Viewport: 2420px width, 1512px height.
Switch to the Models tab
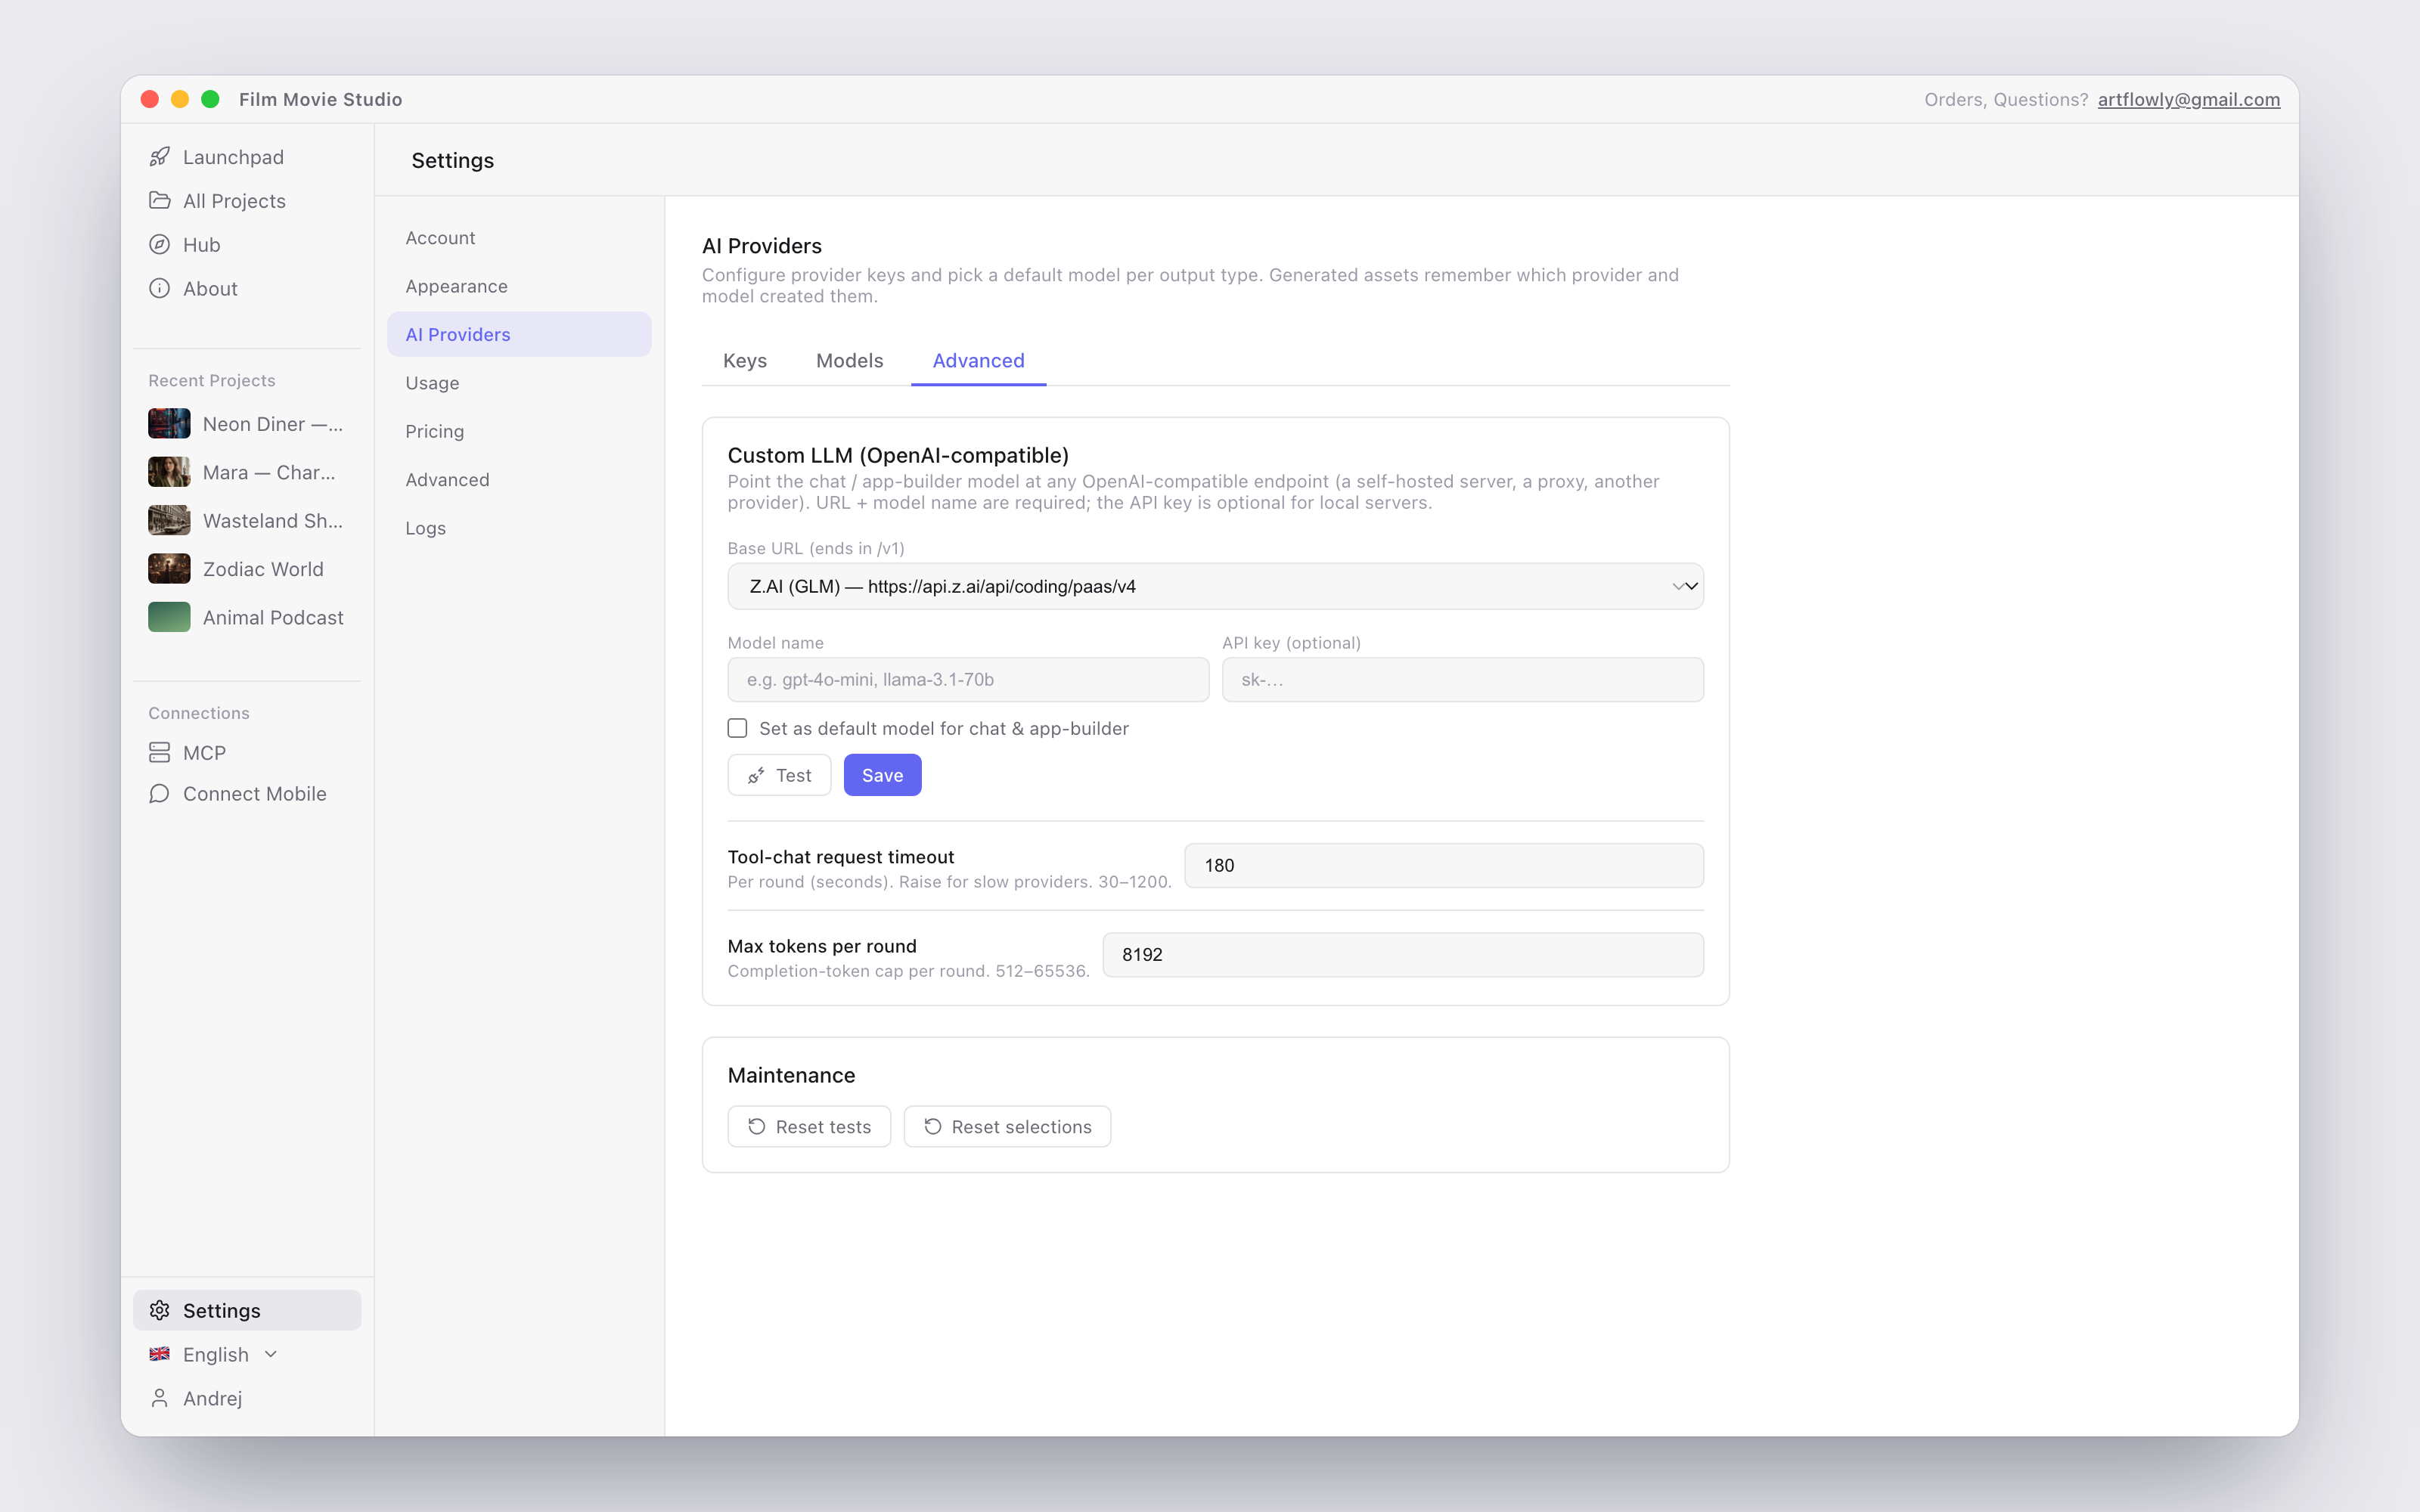click(849, 360)
